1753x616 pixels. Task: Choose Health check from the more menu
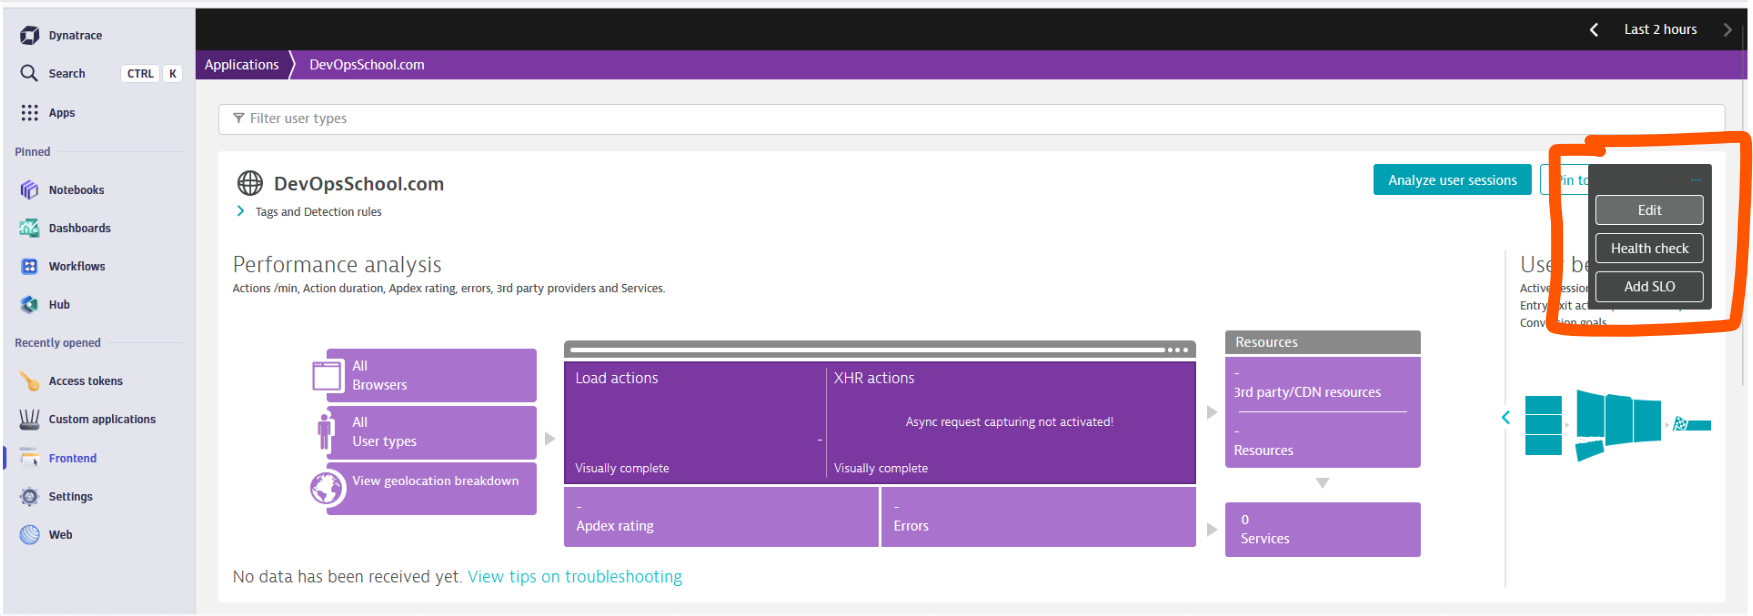pos(1649,248)
